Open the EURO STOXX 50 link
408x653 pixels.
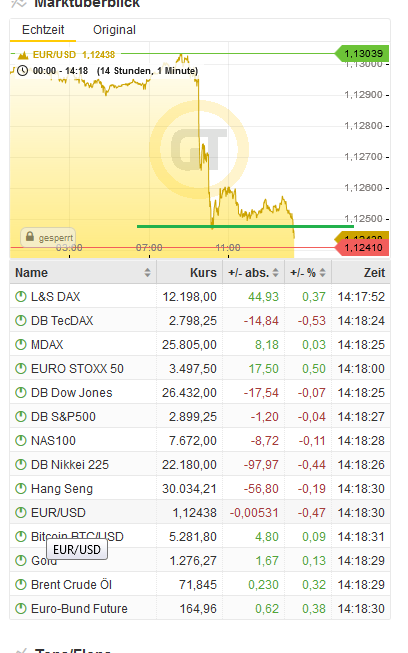(x=77, y=369)
